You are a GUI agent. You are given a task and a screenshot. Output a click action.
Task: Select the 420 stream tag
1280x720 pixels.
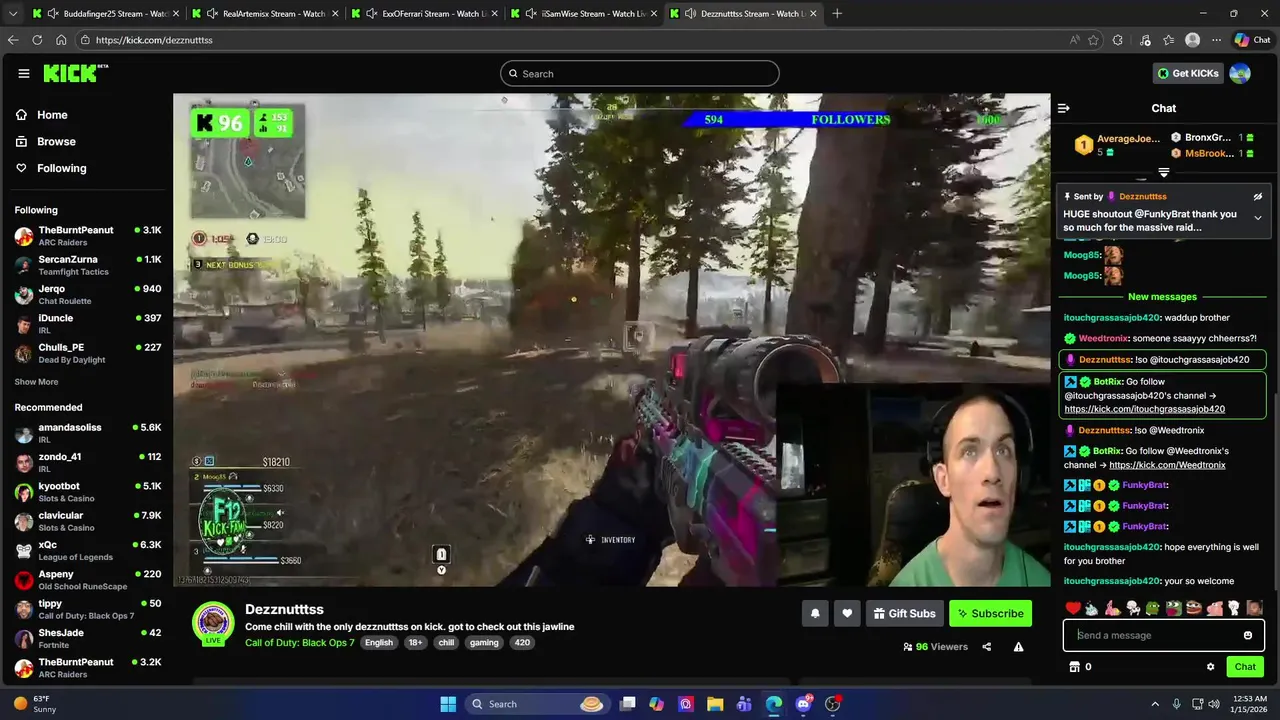pos(522,643)
